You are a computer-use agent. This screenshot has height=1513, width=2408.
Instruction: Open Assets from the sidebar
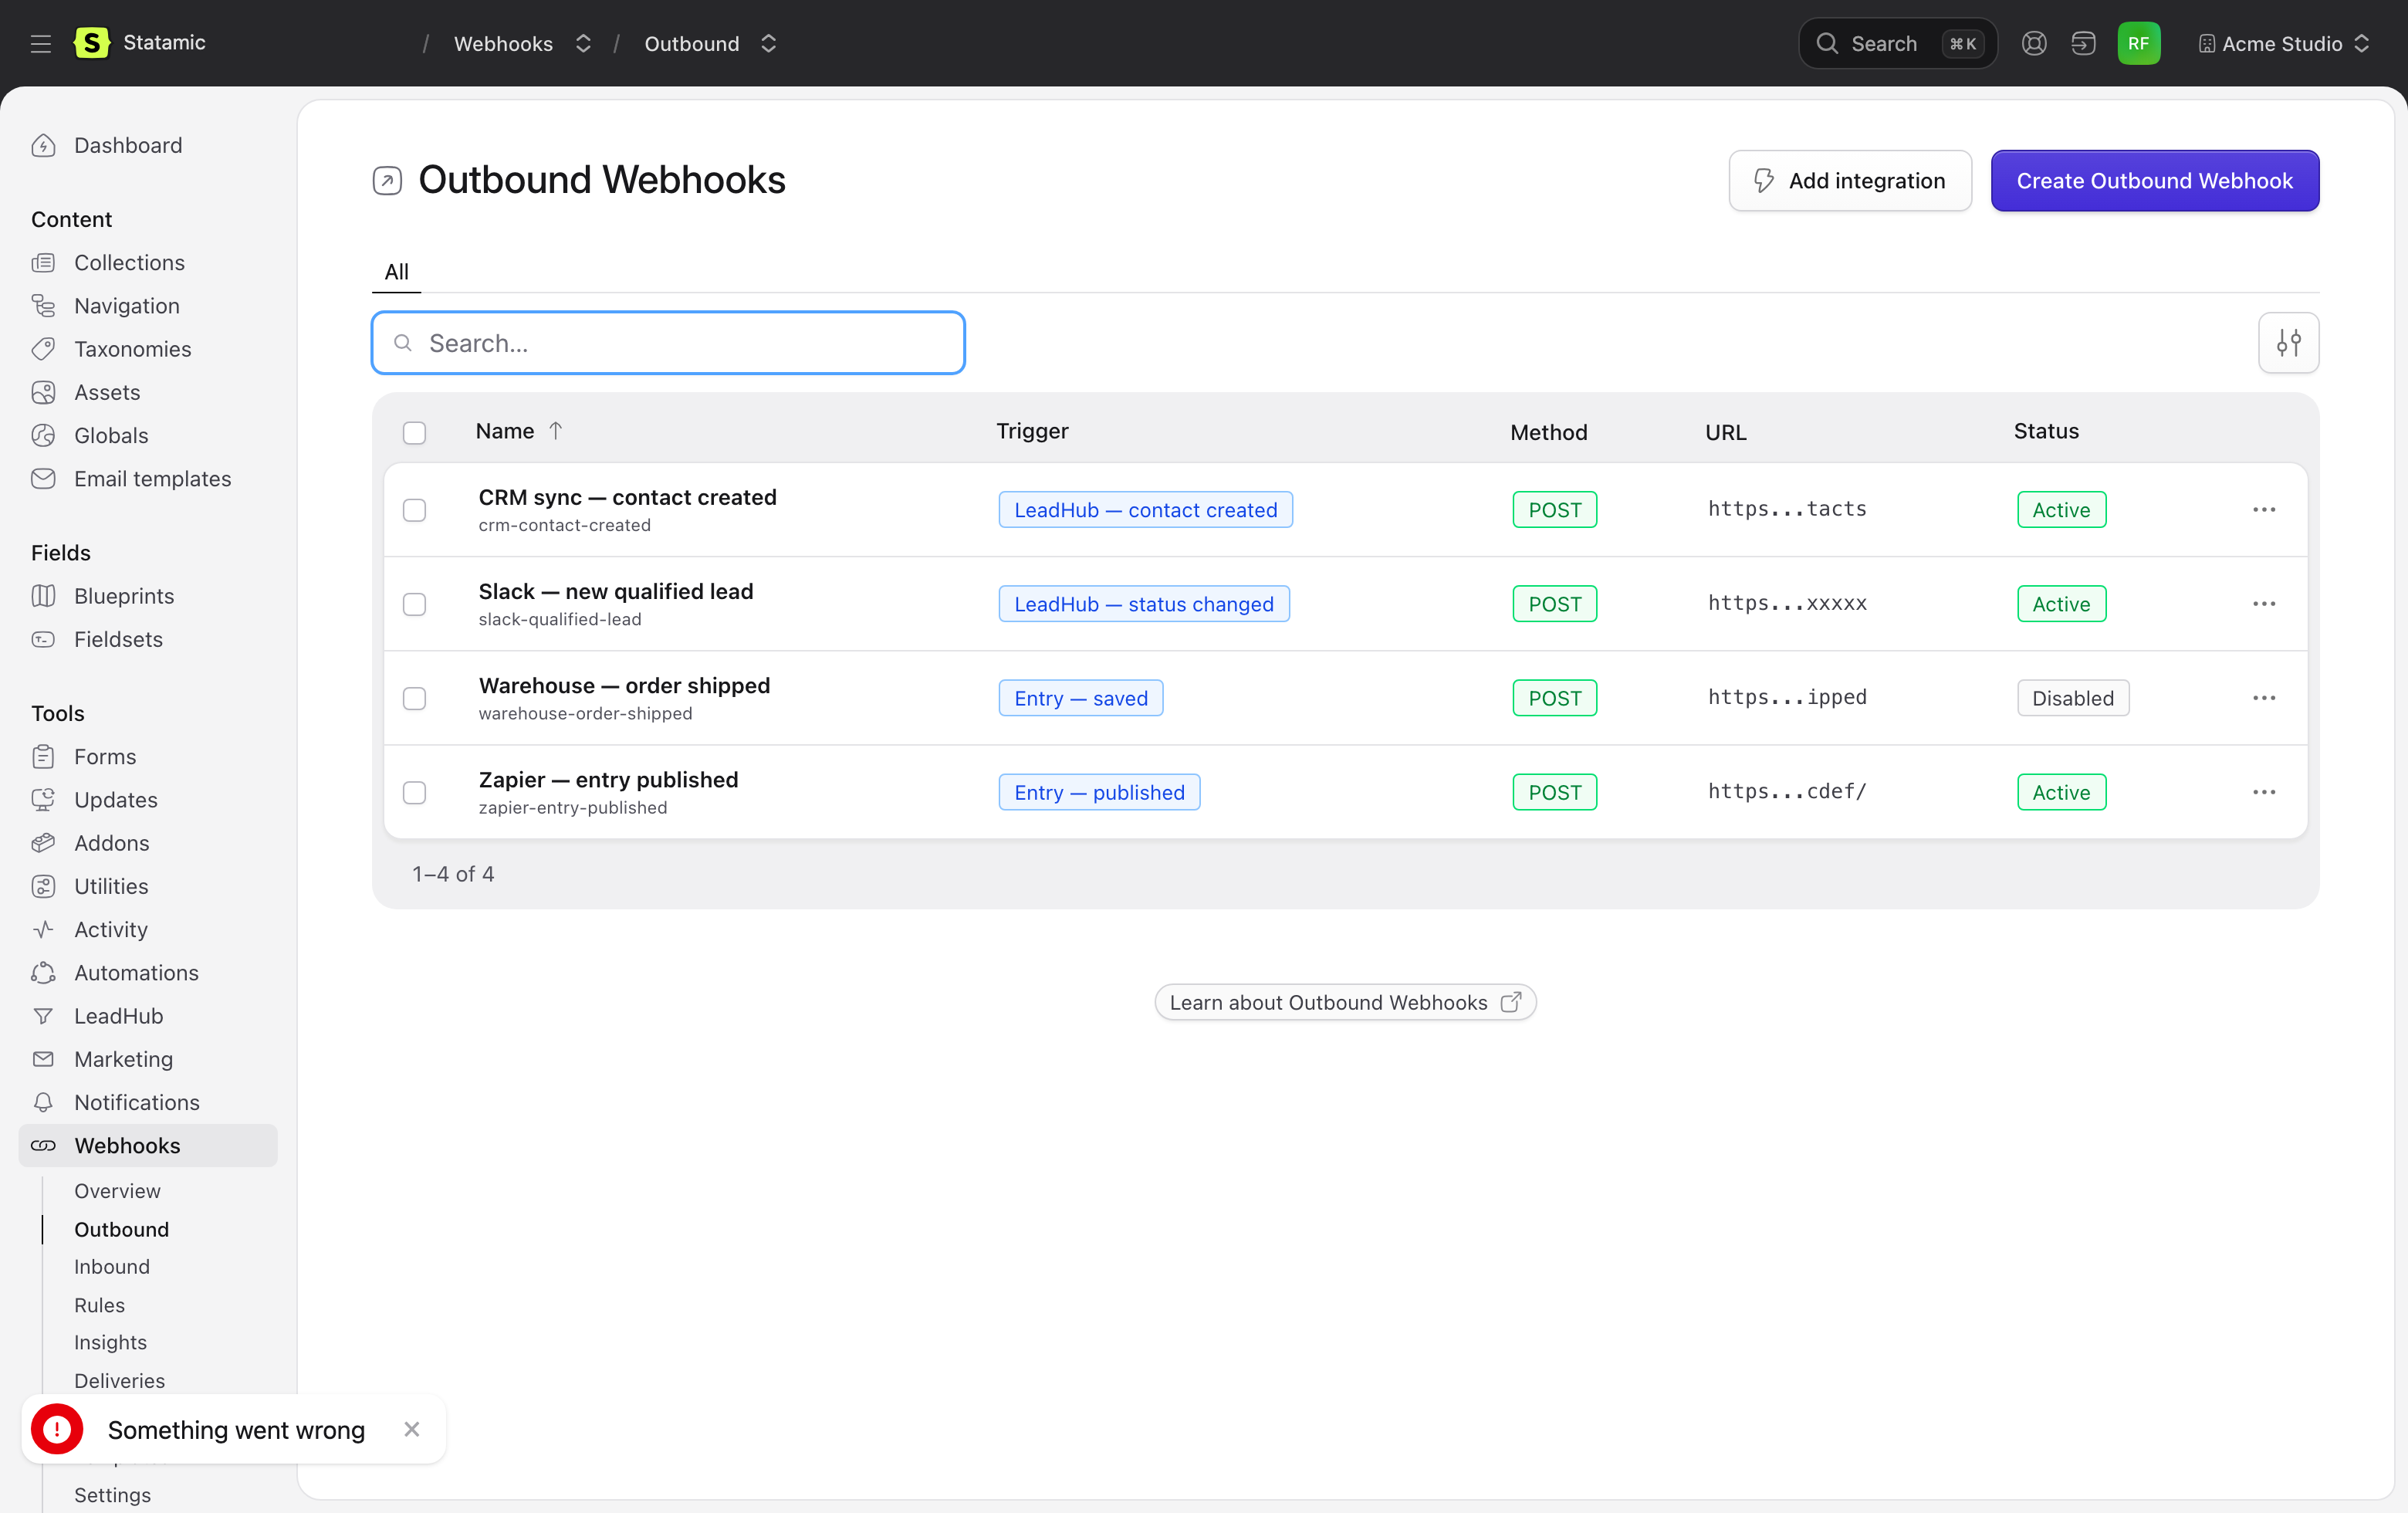point(106,392)
